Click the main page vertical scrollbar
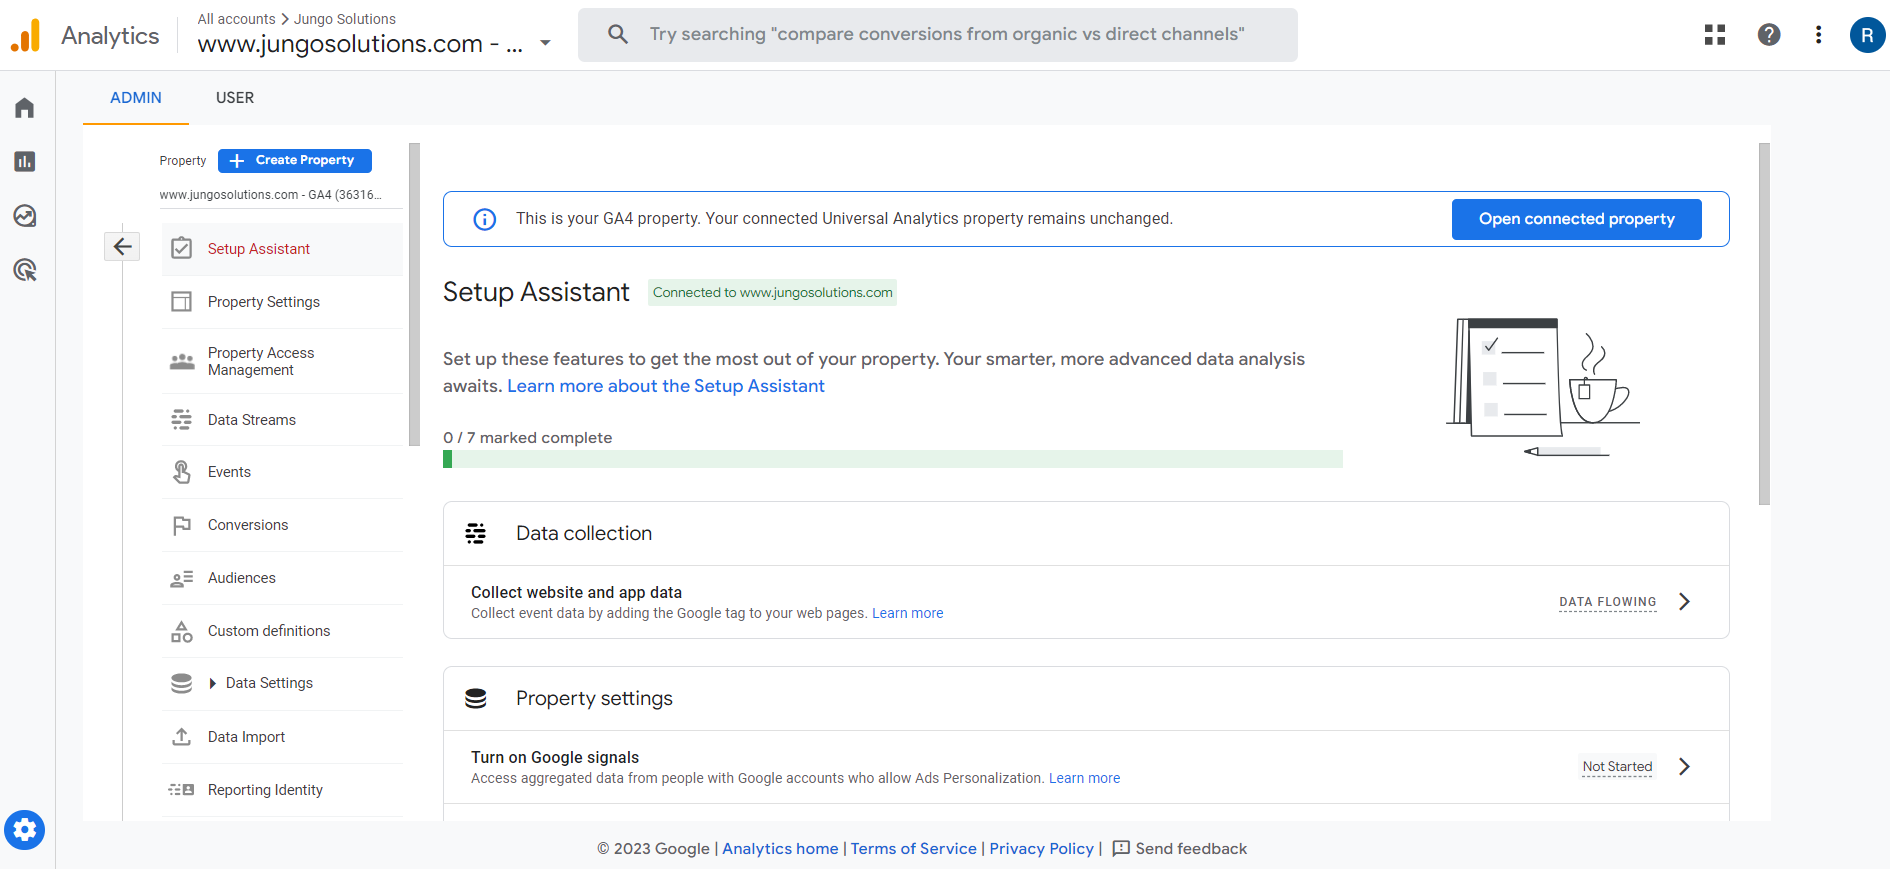 [x=1764, y=324]
